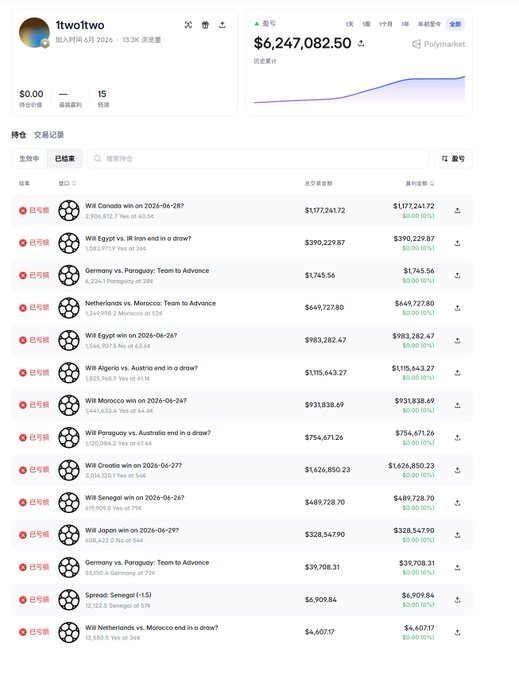519x680 pixels.
Task: Click the sort icon beside the 盘口 column header
Action: (x=74, y=183)
